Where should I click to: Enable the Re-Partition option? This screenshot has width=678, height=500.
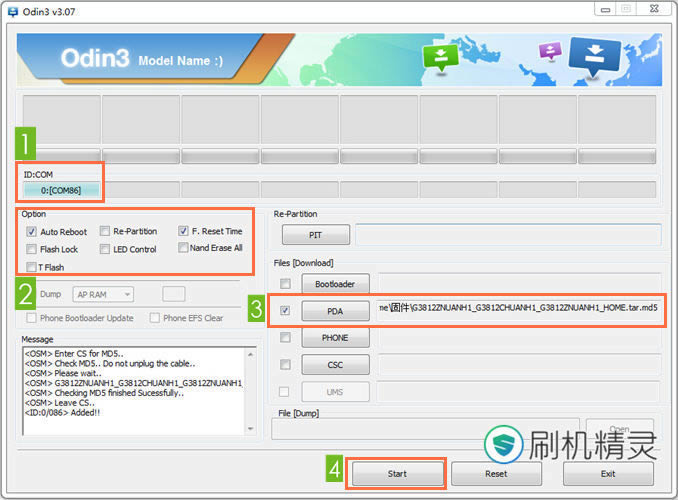[x=105, y=232]
